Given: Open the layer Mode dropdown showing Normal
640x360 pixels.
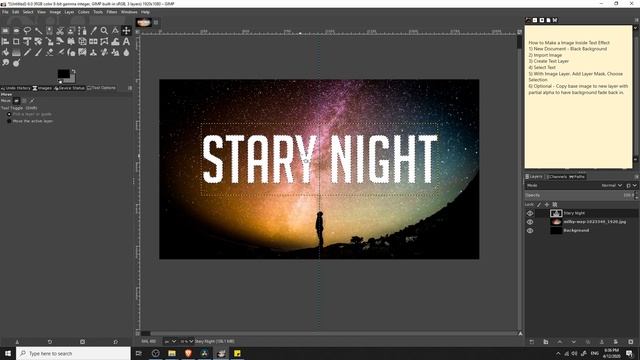Looking at the screenshot, I should coord(611,185).
